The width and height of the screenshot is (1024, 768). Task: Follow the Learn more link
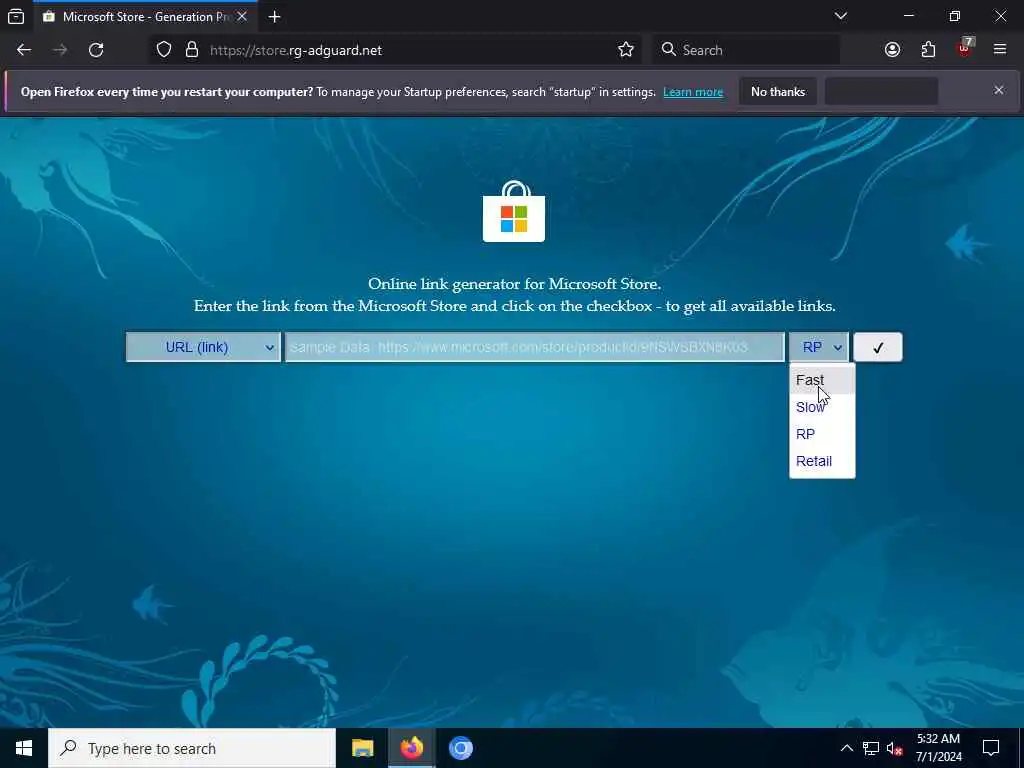693,92
